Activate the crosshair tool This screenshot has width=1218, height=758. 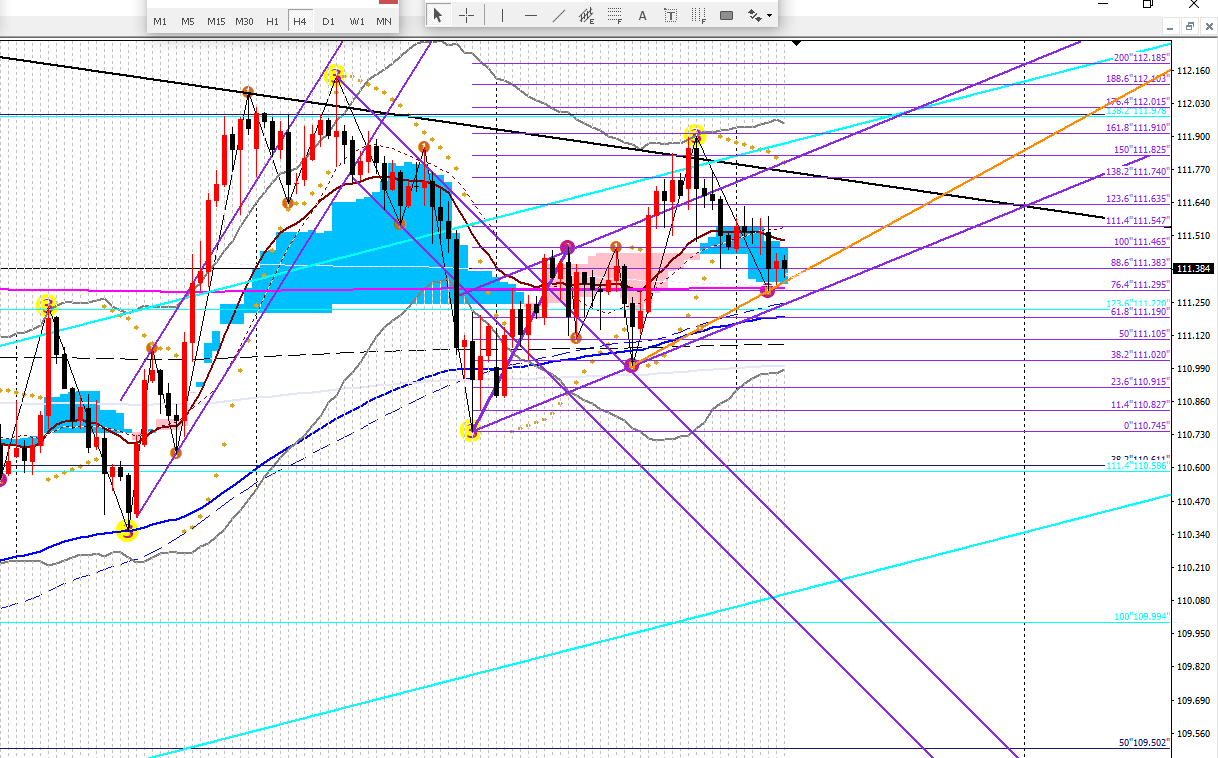click(x=466, y=15)
